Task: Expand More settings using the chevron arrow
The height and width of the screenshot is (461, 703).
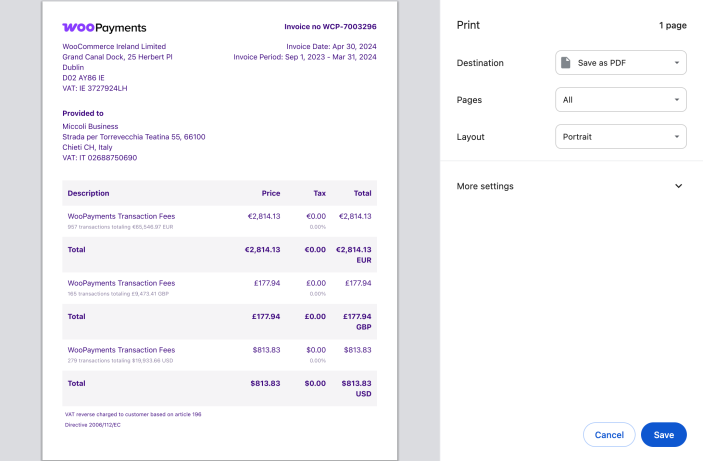Action: tap(678, 186)
